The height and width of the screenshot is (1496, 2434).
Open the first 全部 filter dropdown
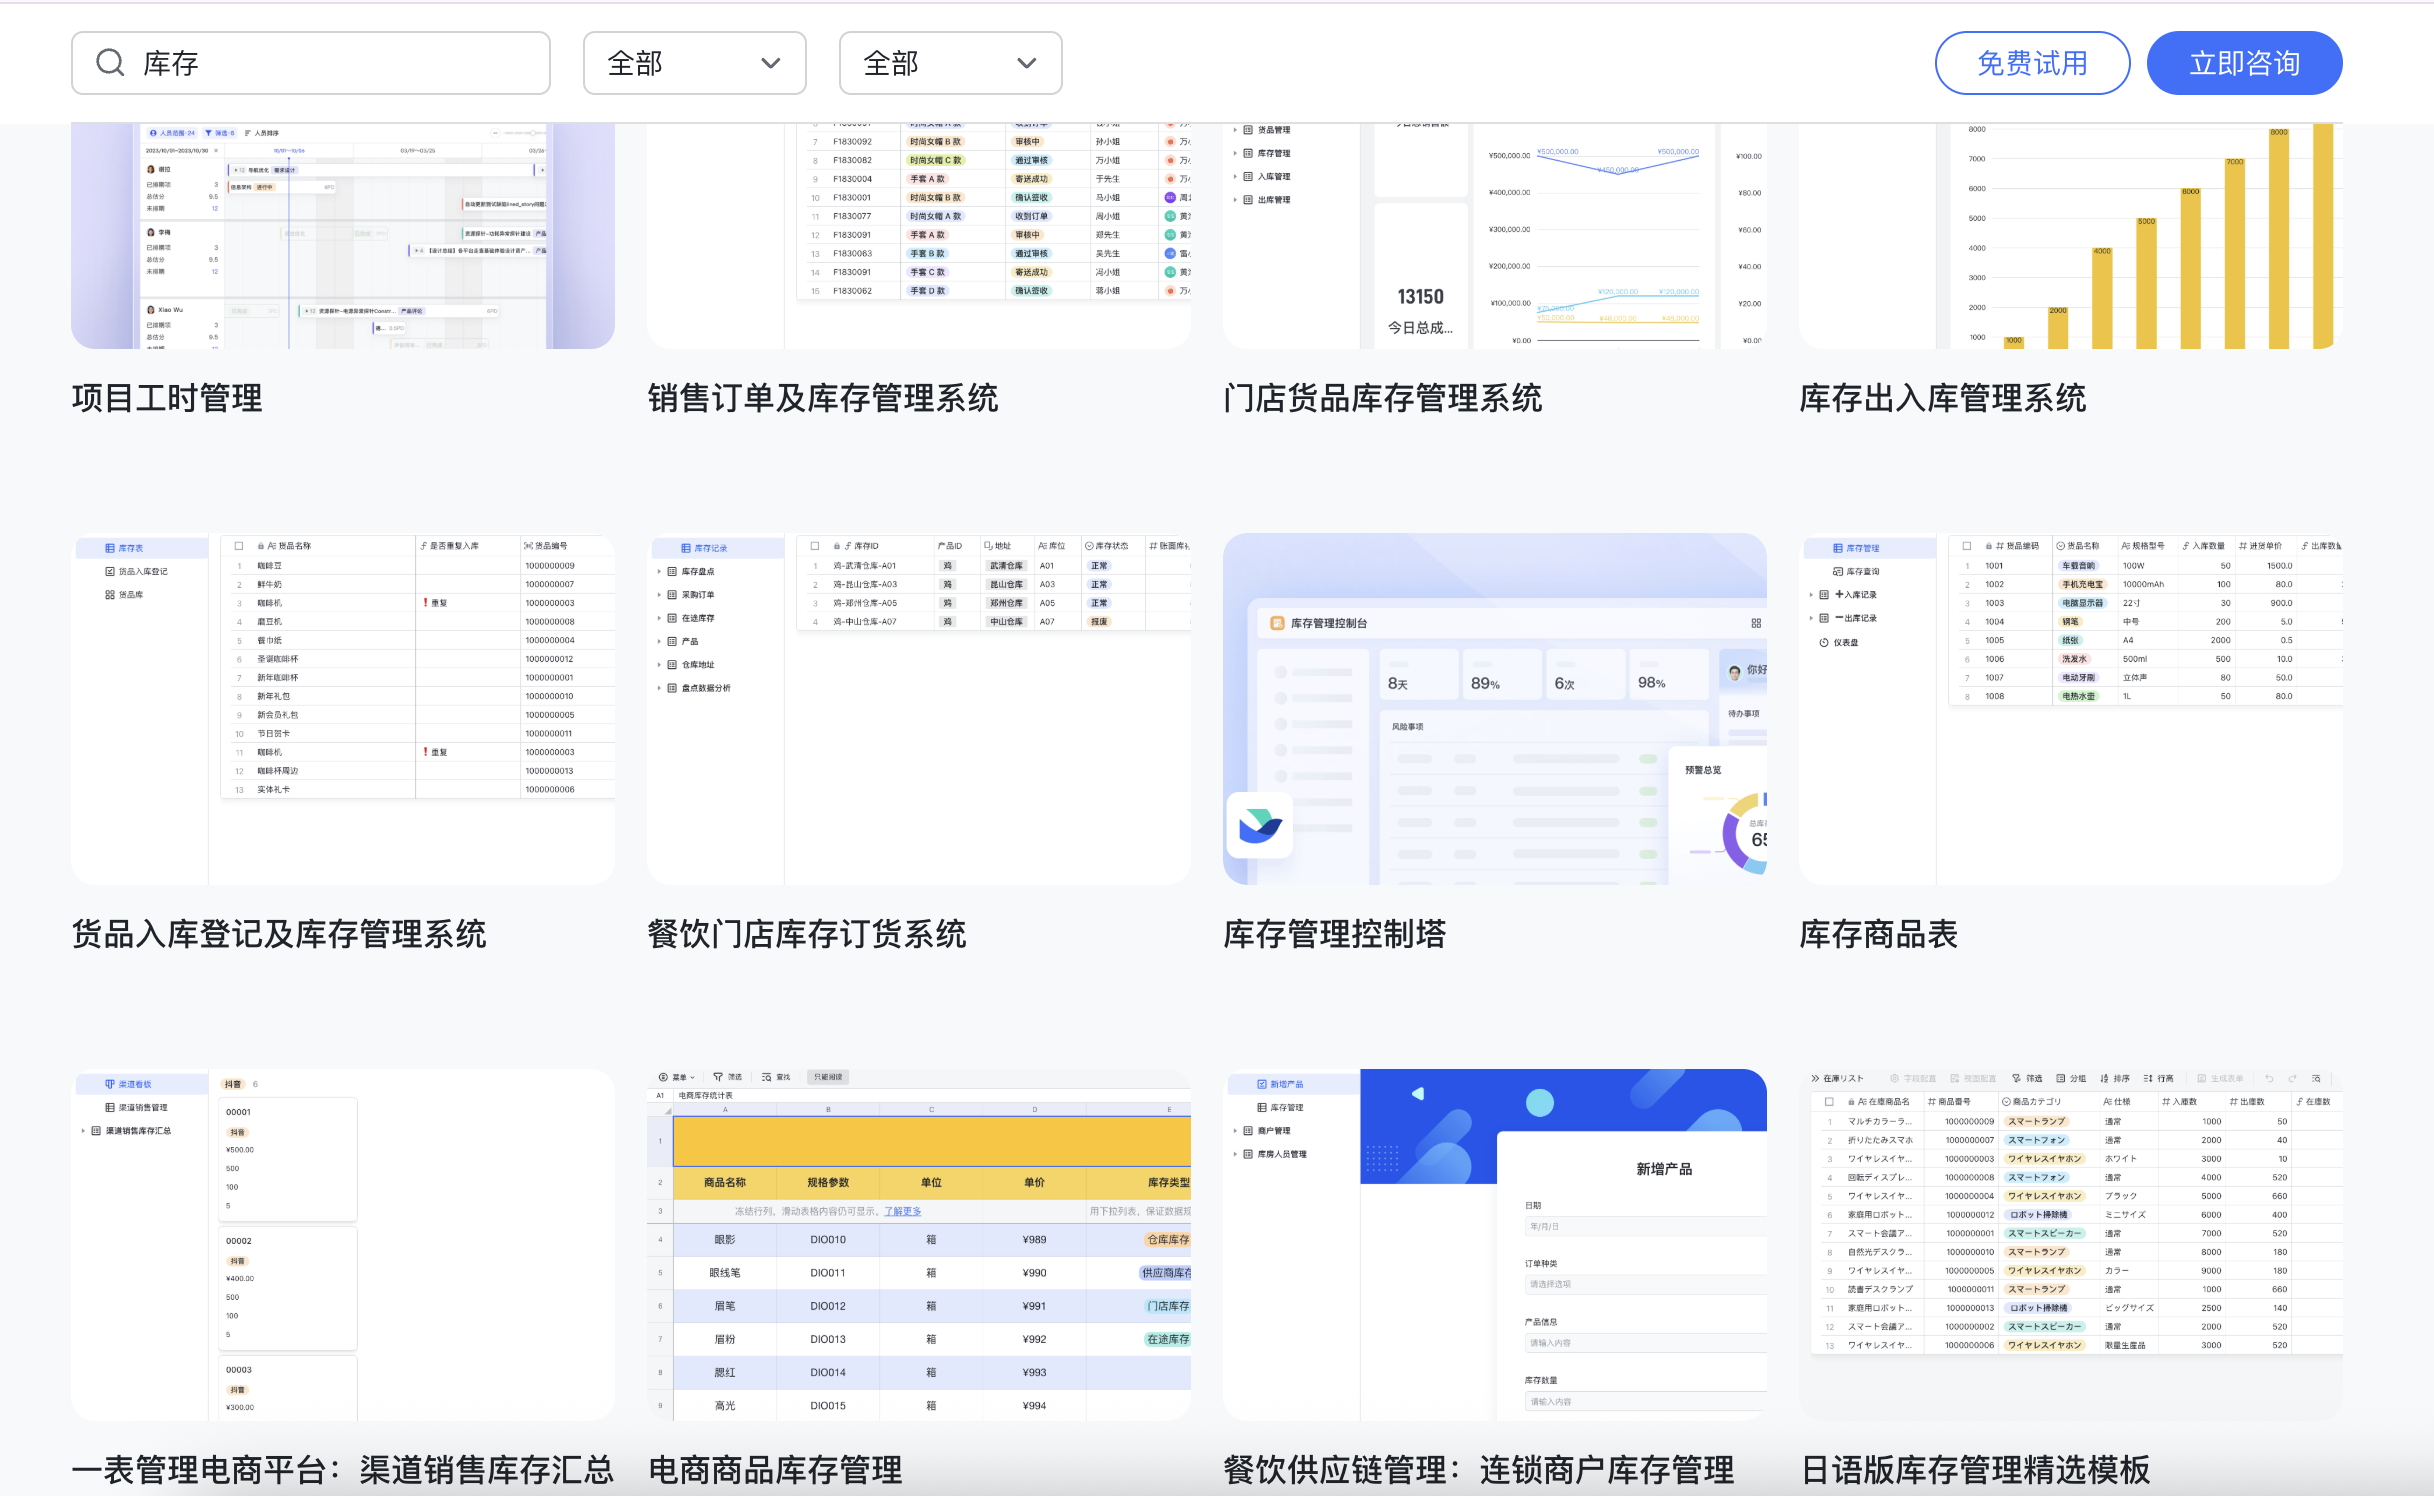694,63
